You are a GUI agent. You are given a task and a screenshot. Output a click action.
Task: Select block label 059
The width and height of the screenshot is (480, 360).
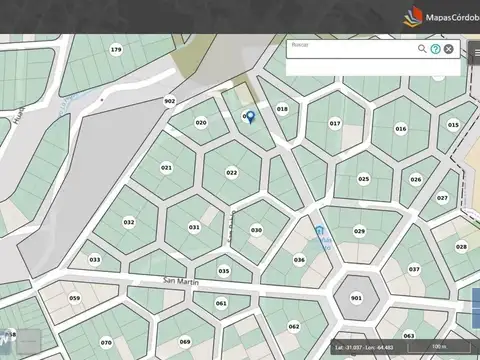pyautogui.click(x=74, y=298)
